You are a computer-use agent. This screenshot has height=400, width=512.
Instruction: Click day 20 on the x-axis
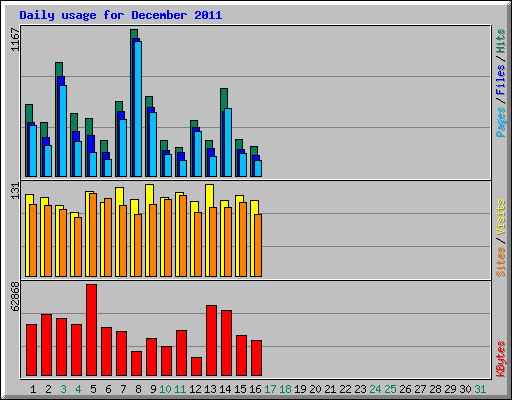click(315, 389)
